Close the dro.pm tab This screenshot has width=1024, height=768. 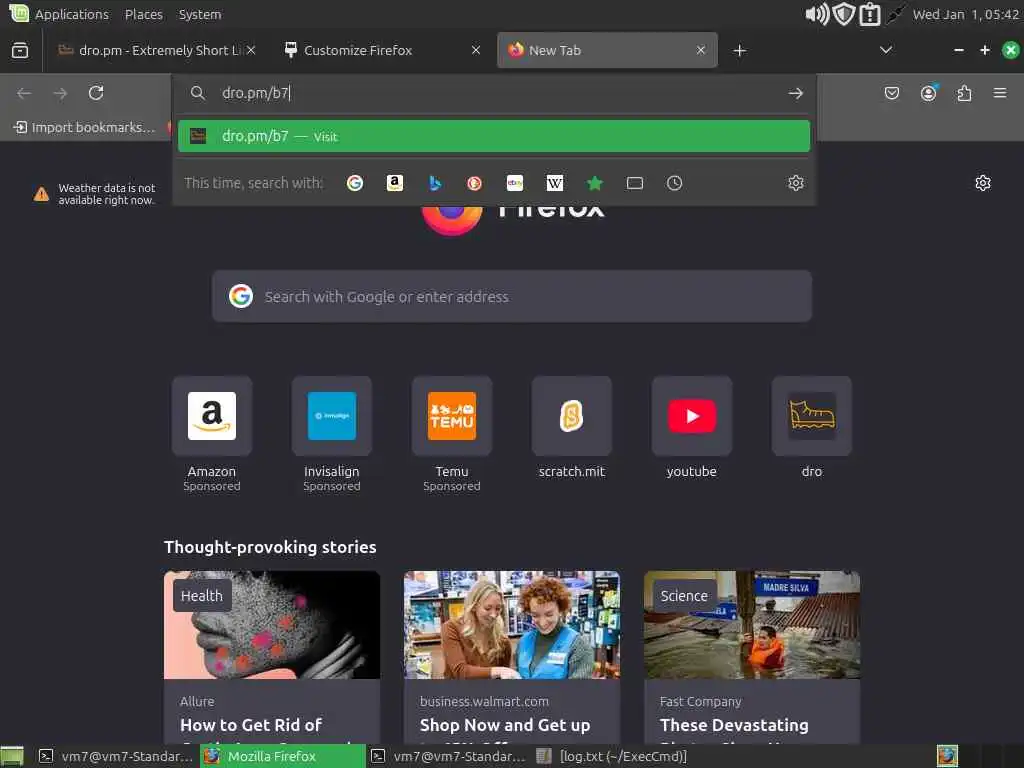[x=251, y=50]
